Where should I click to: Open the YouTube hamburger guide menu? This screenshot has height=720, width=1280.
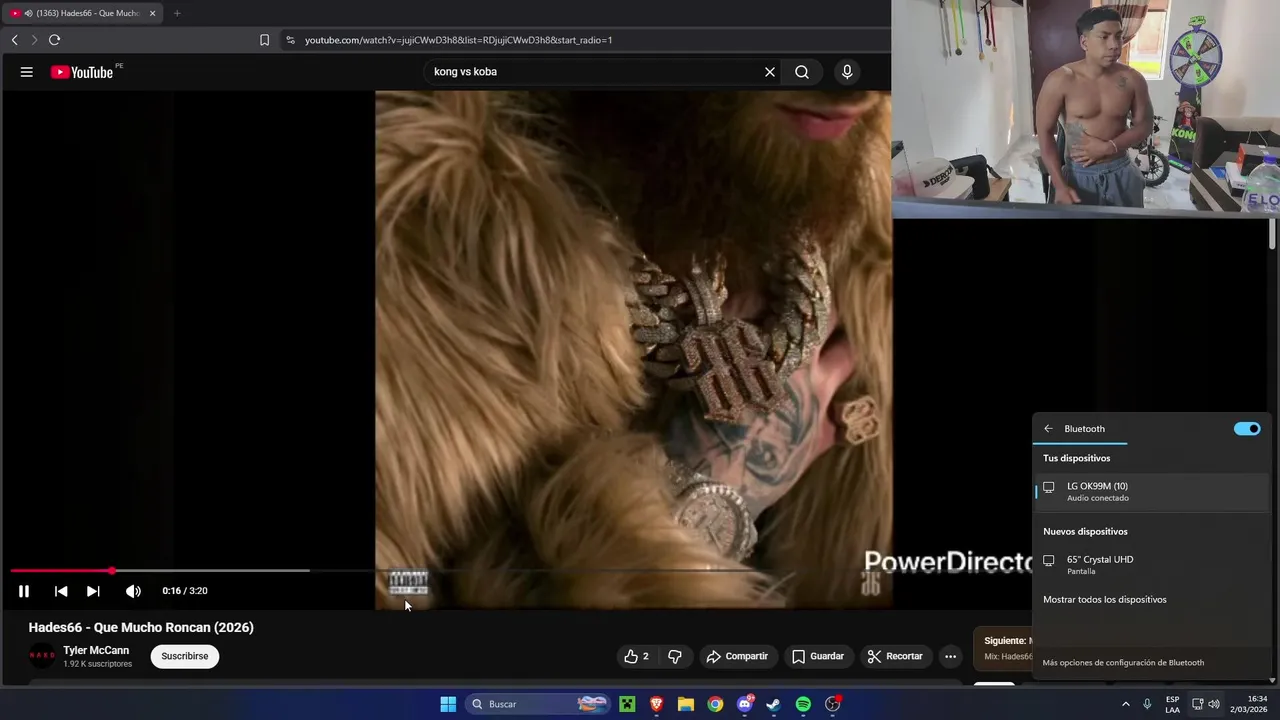point(27,72)
